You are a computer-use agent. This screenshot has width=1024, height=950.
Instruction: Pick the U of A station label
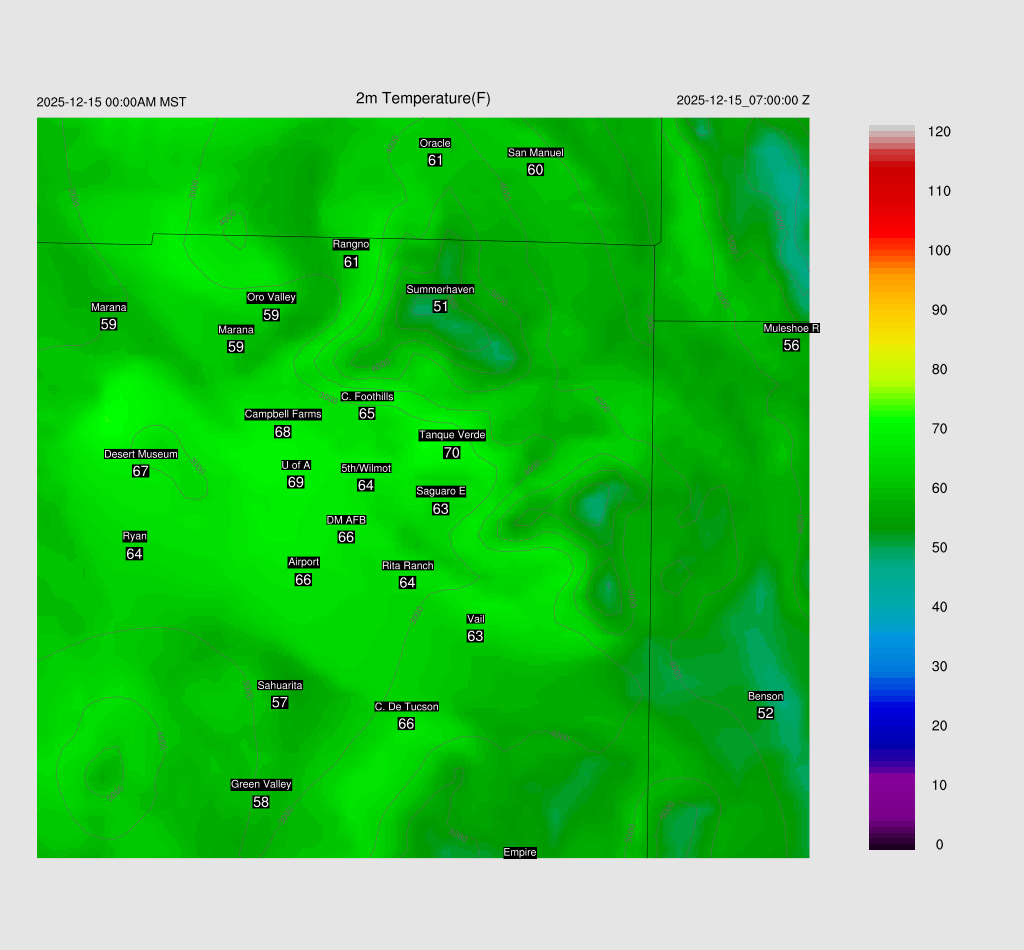(x=296, y=465)
